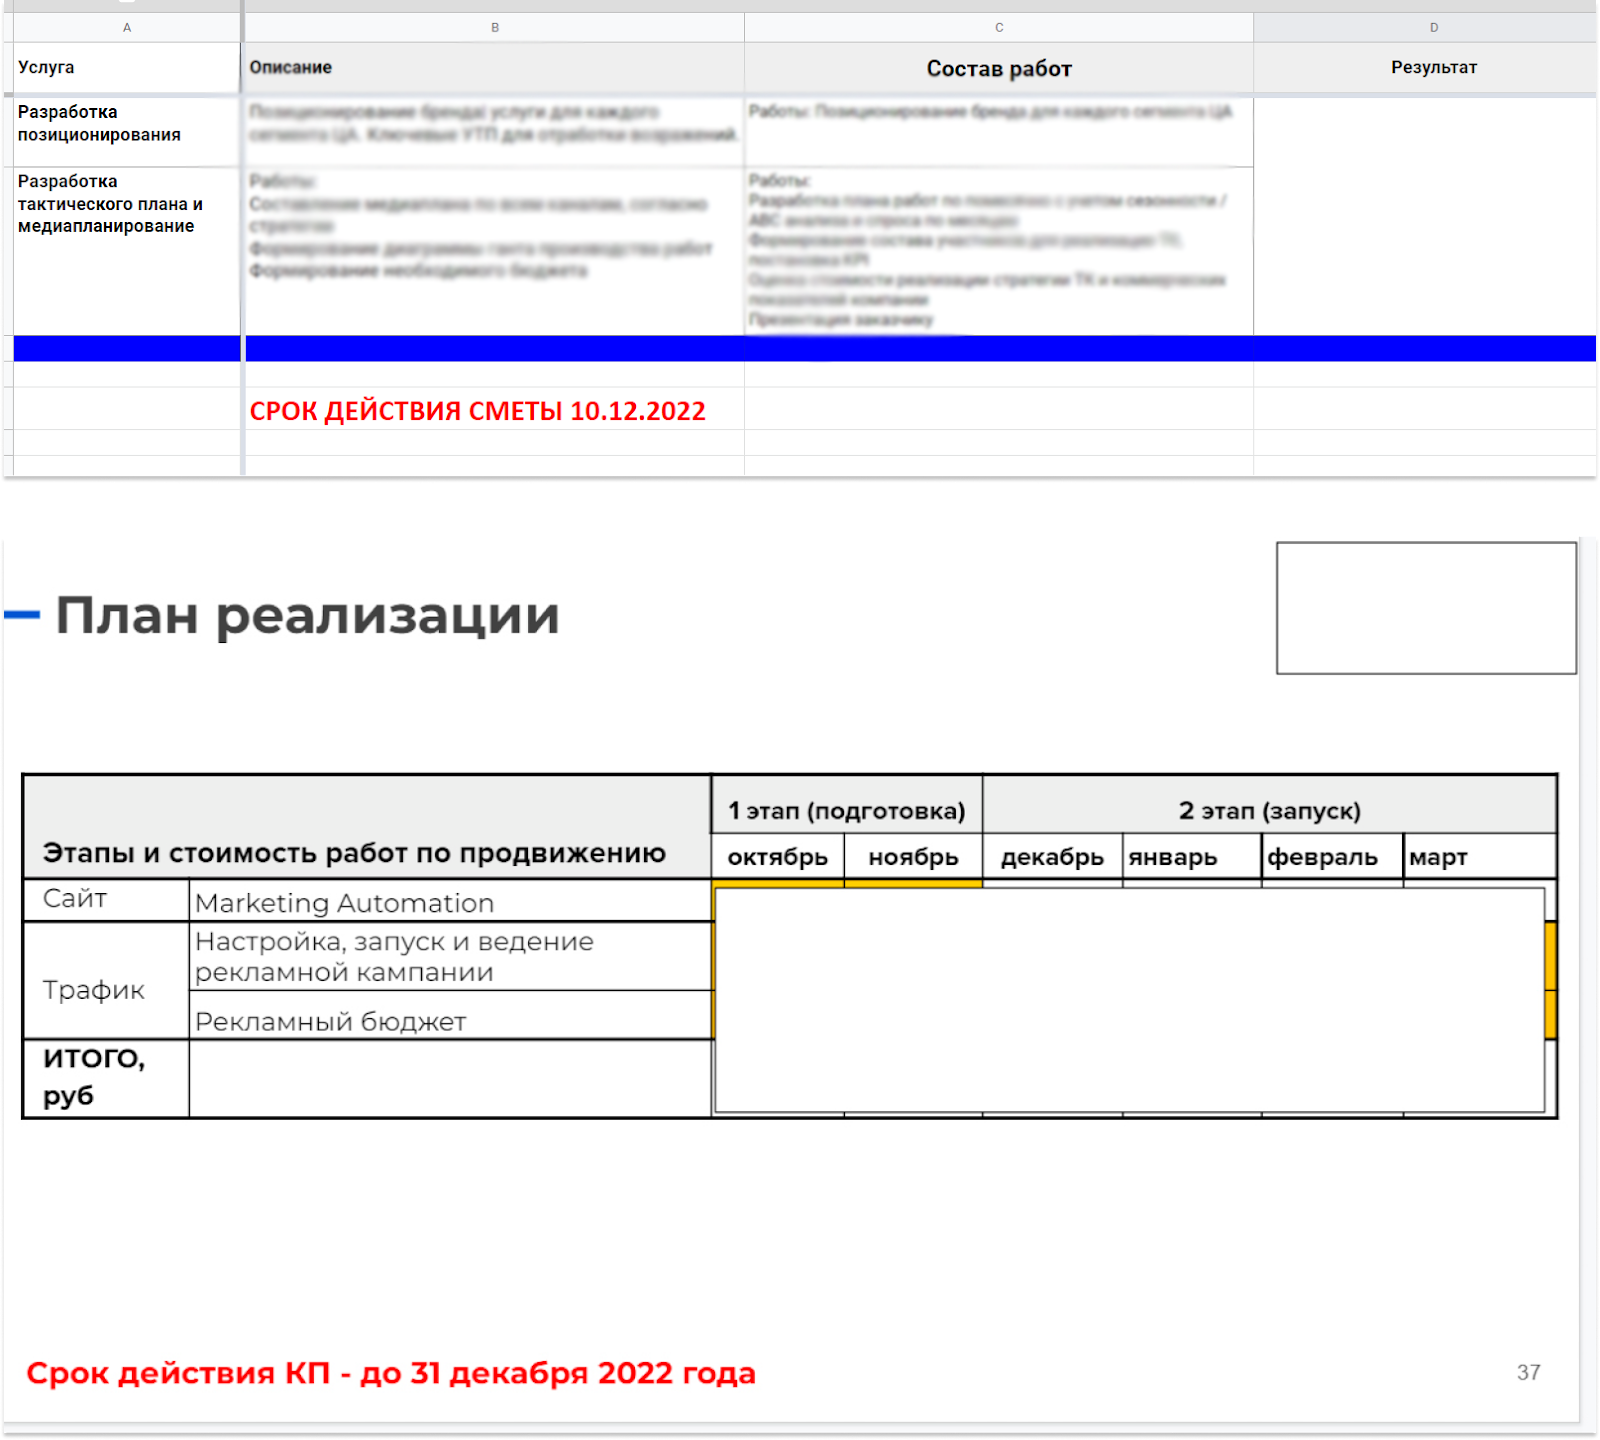Click the Marketing Automation table cell
This screenshot has height=1440, width=1600.
[450, 903]
